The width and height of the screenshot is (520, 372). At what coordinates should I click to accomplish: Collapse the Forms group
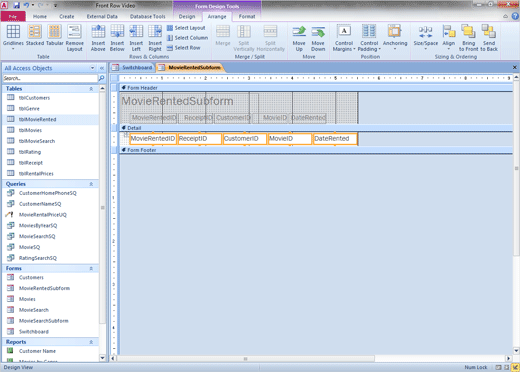point(91,268)
